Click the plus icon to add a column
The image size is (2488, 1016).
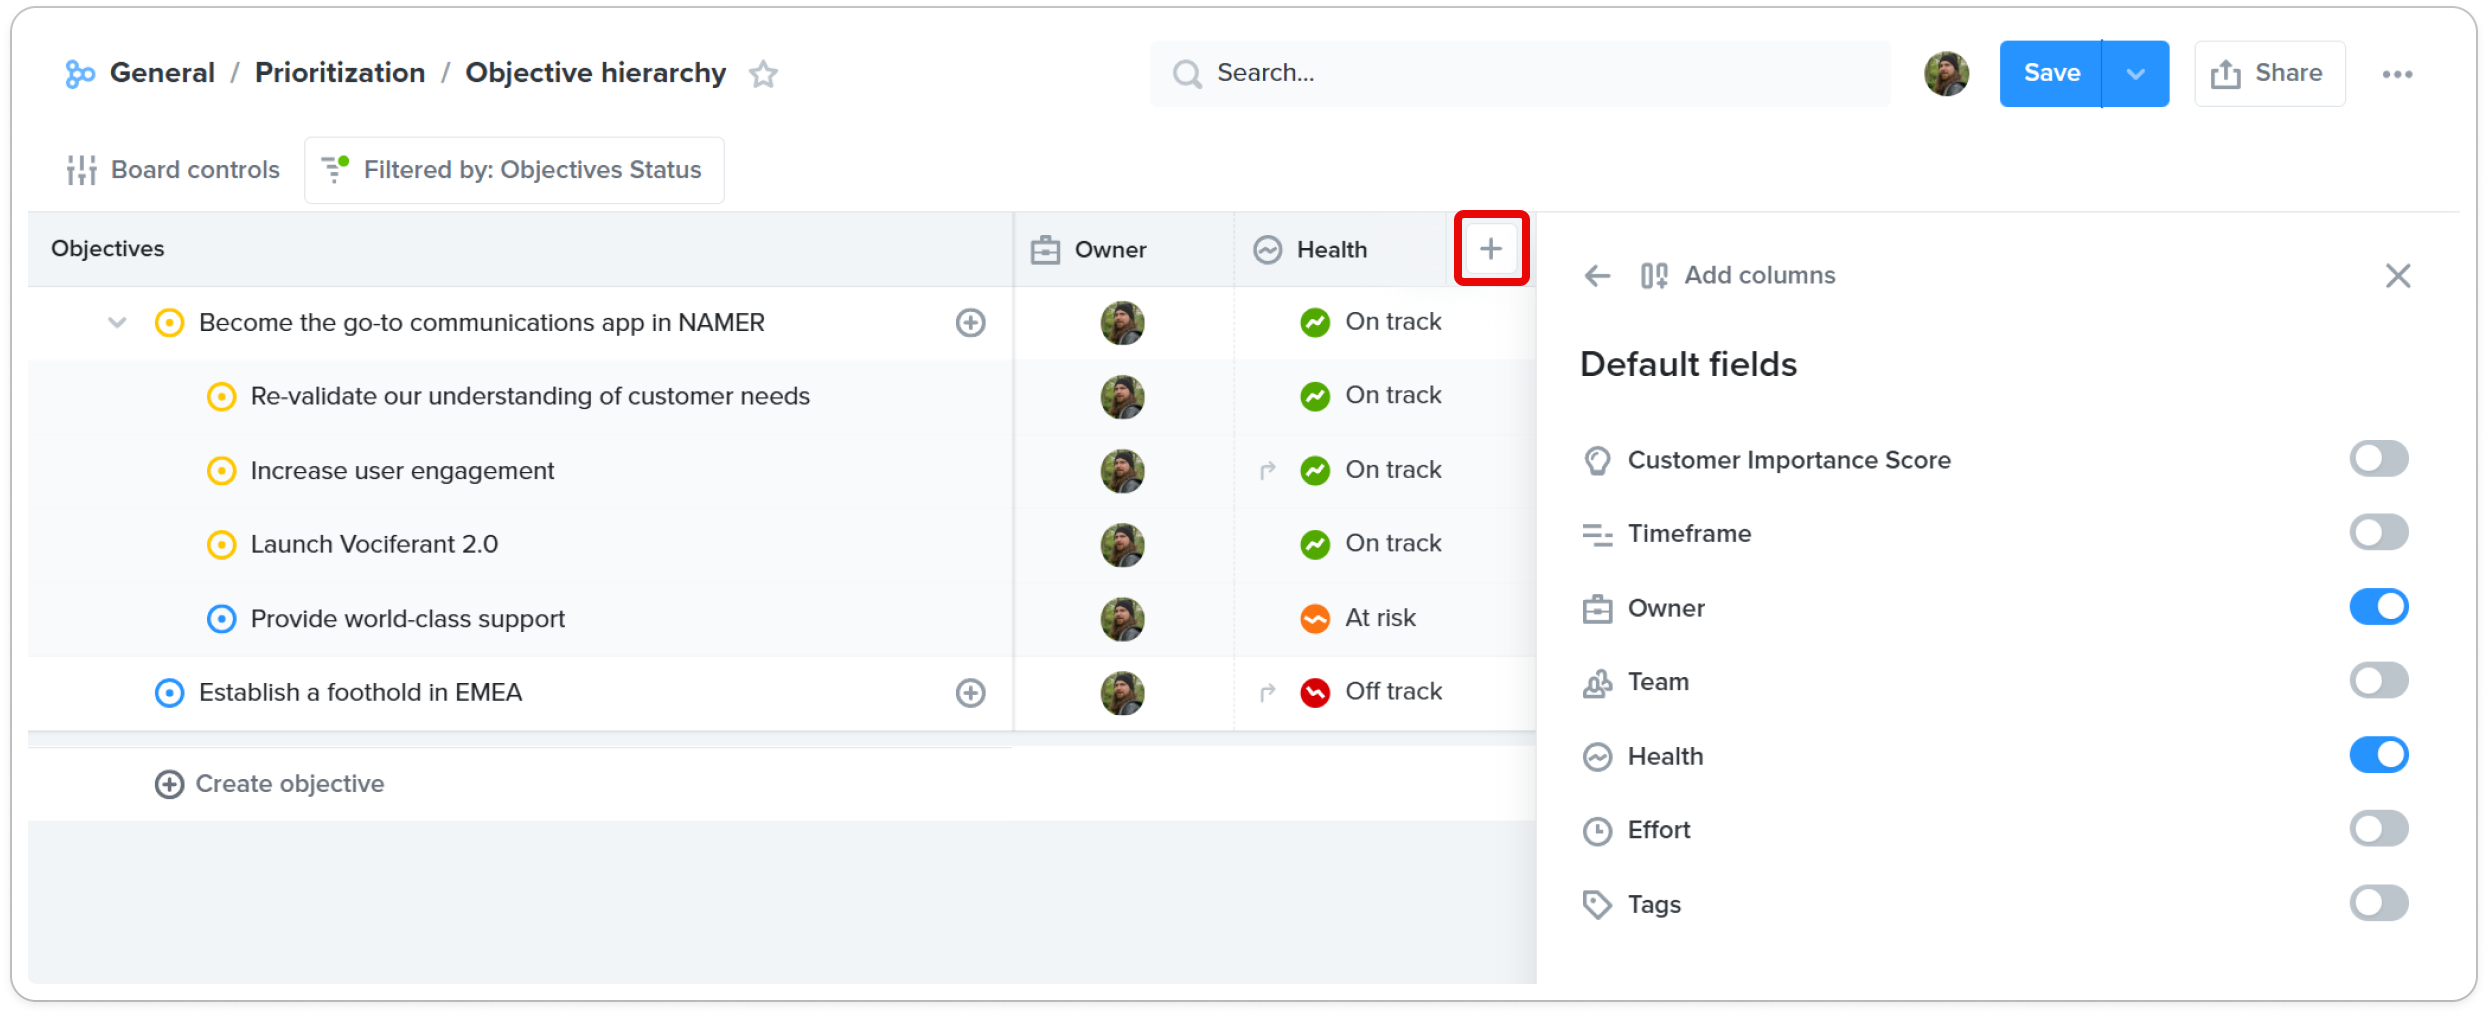click(x=1490, y=249)
